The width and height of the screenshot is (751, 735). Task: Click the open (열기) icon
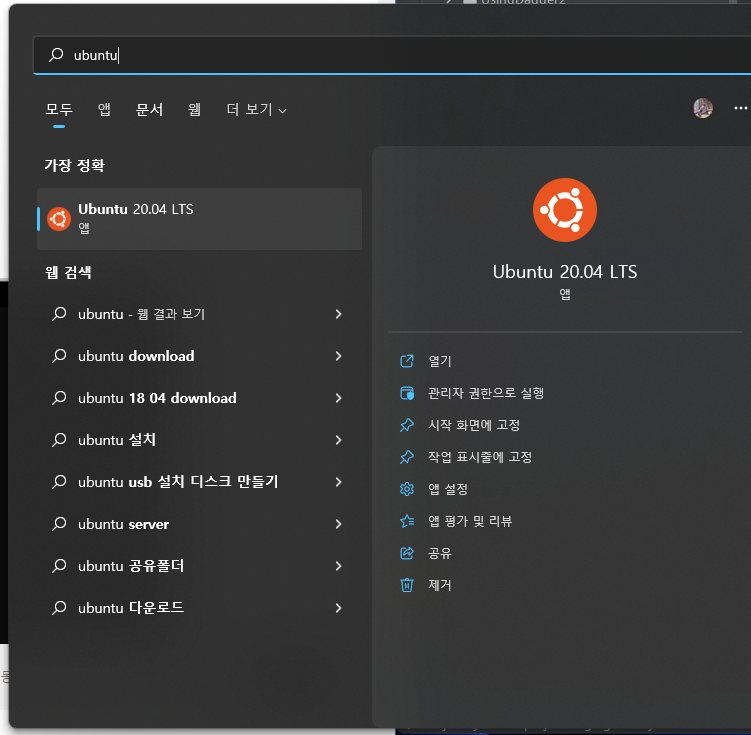click(x=407, y=361)
